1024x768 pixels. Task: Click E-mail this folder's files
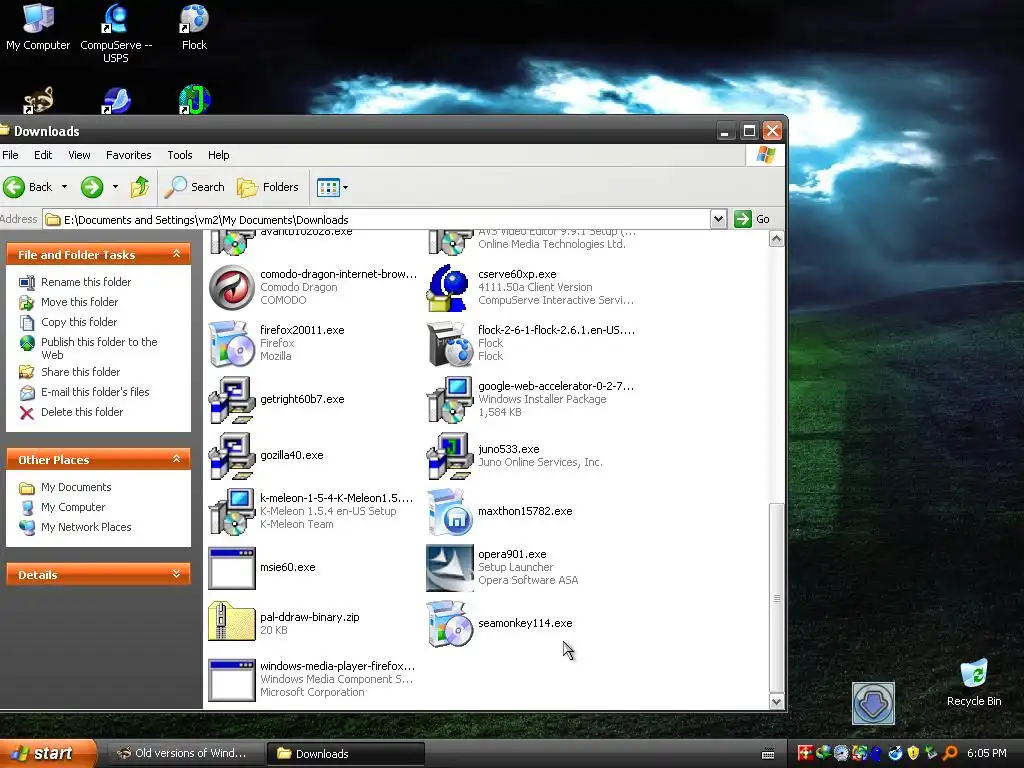(x=95, y=392)
